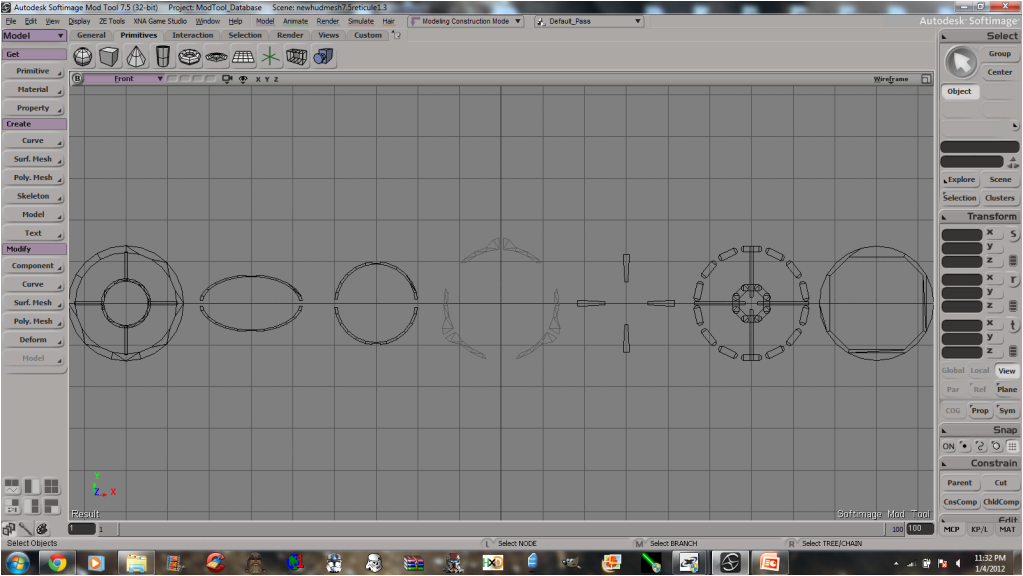Activate the Scale S transform button
Screen dimensions: 1023x576
(1013, 234)
